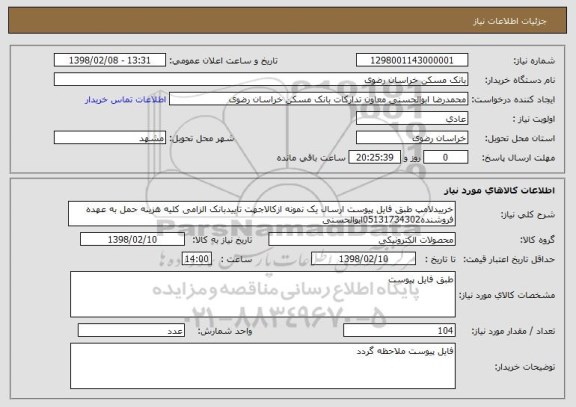Click the label 'مشخصات کالای مورد نیاز:'

pos(507,295)
